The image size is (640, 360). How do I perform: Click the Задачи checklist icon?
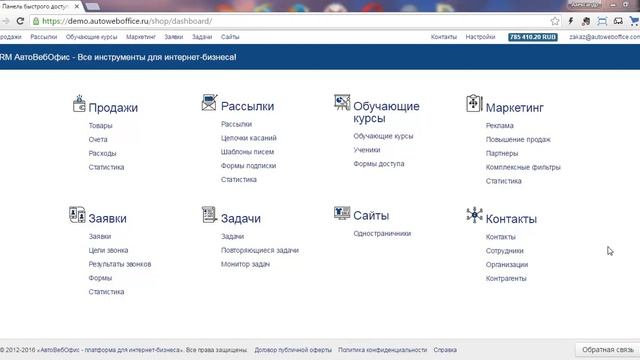[209, 215]
